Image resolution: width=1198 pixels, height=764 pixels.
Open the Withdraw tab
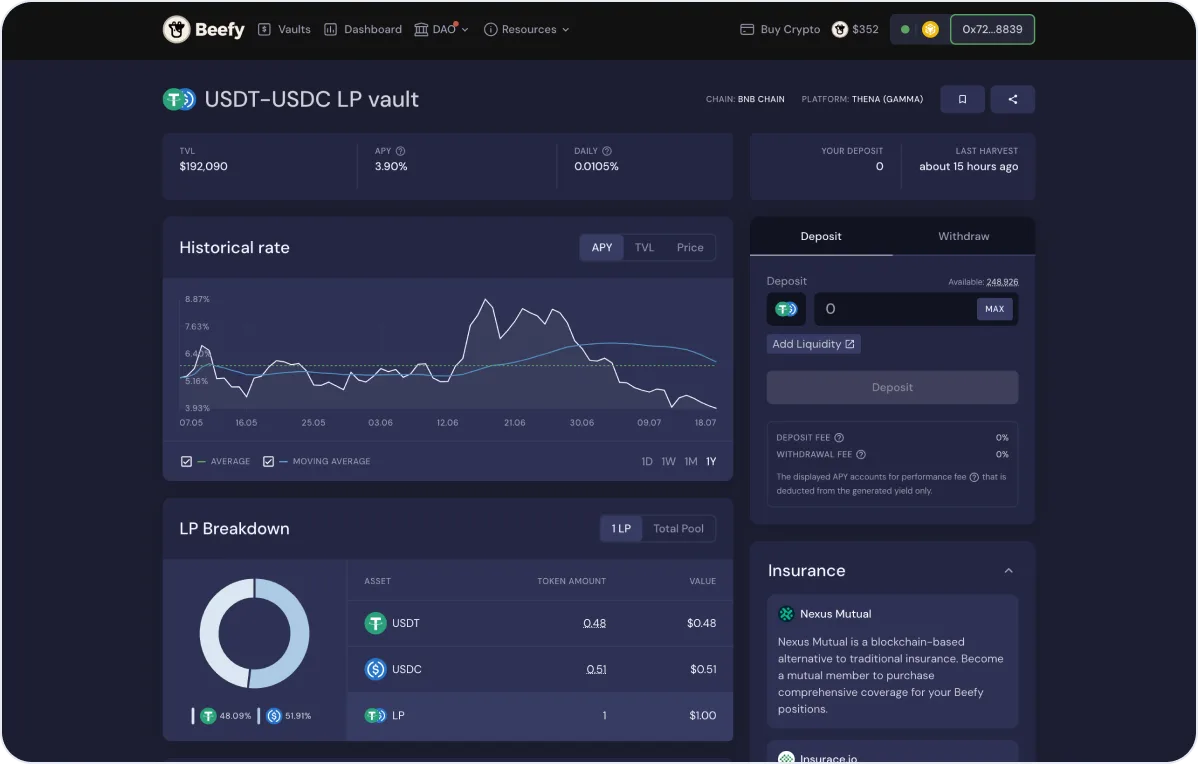point(963,237)
